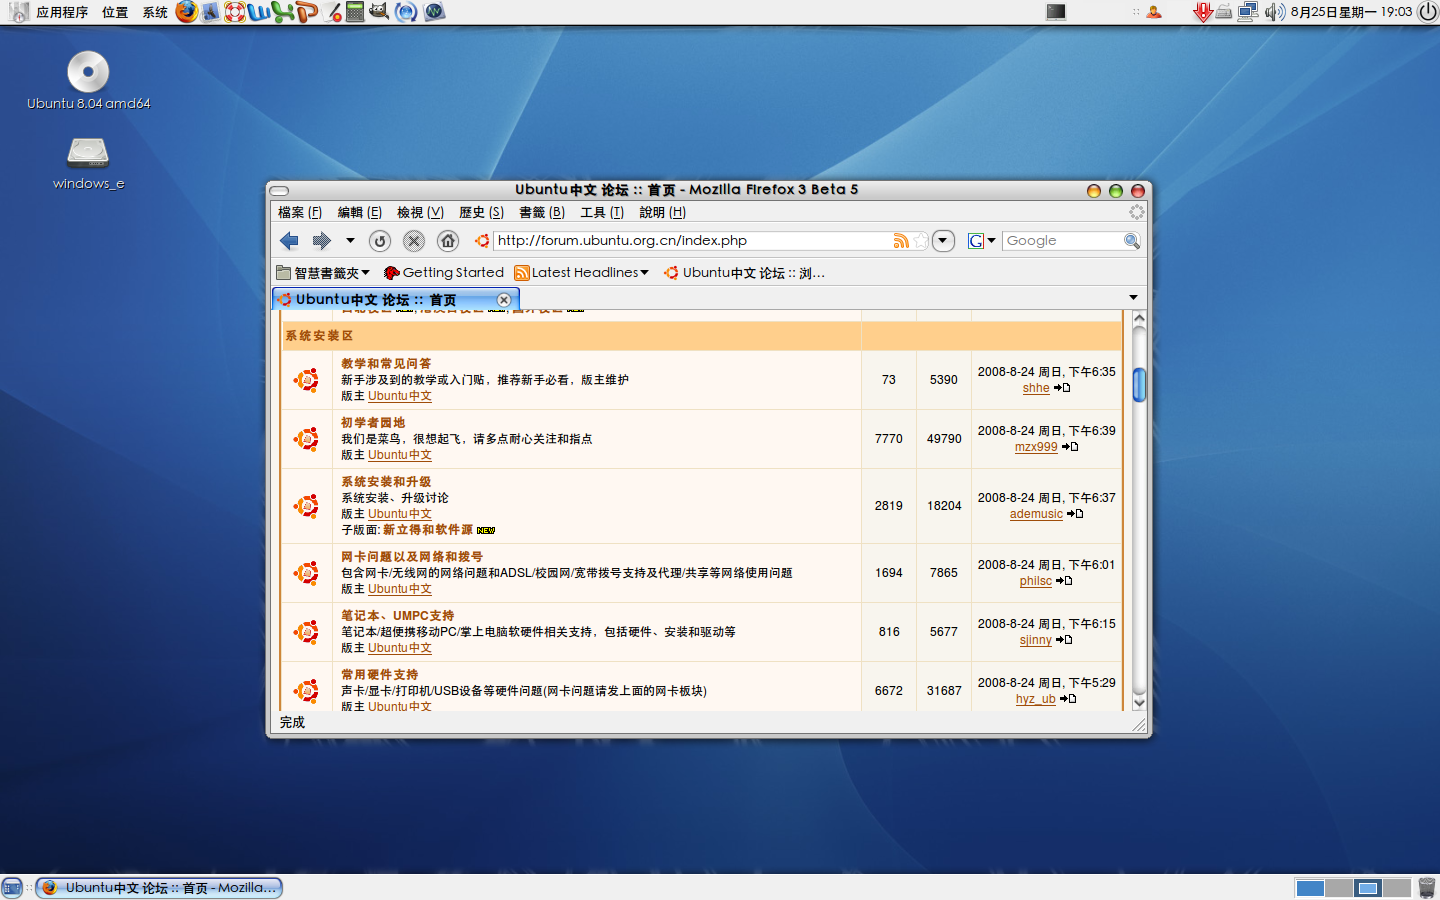
Task: Open the system monitor icon in panel
Action: (x=434, y=12)
